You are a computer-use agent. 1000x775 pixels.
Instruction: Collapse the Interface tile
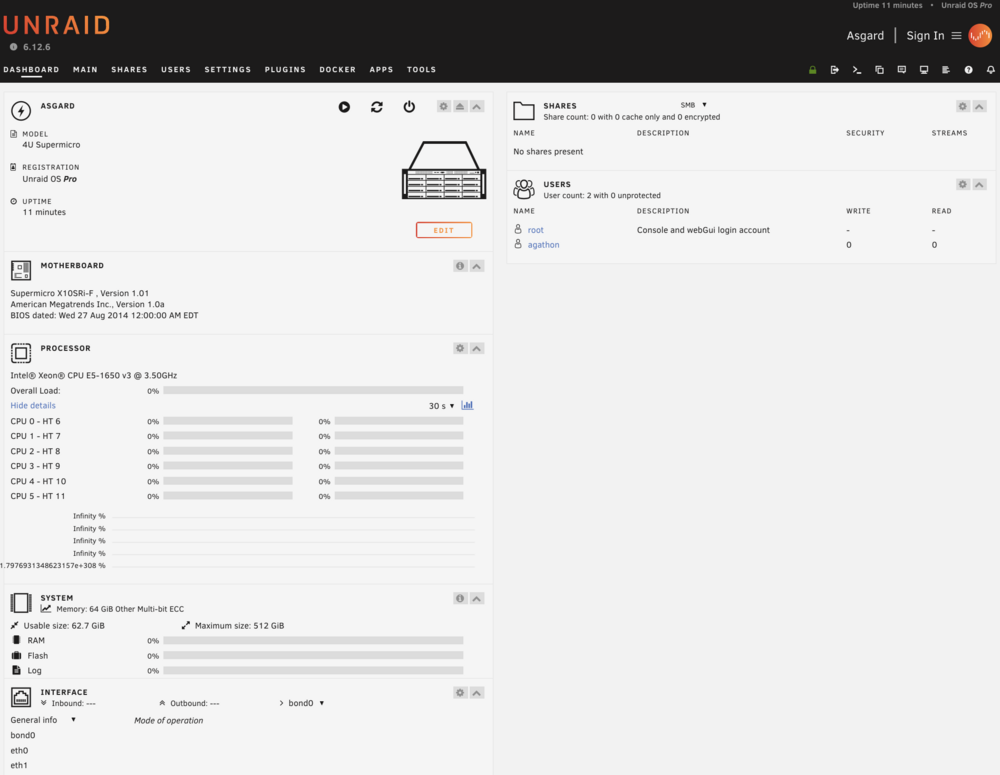pos(476,693)
